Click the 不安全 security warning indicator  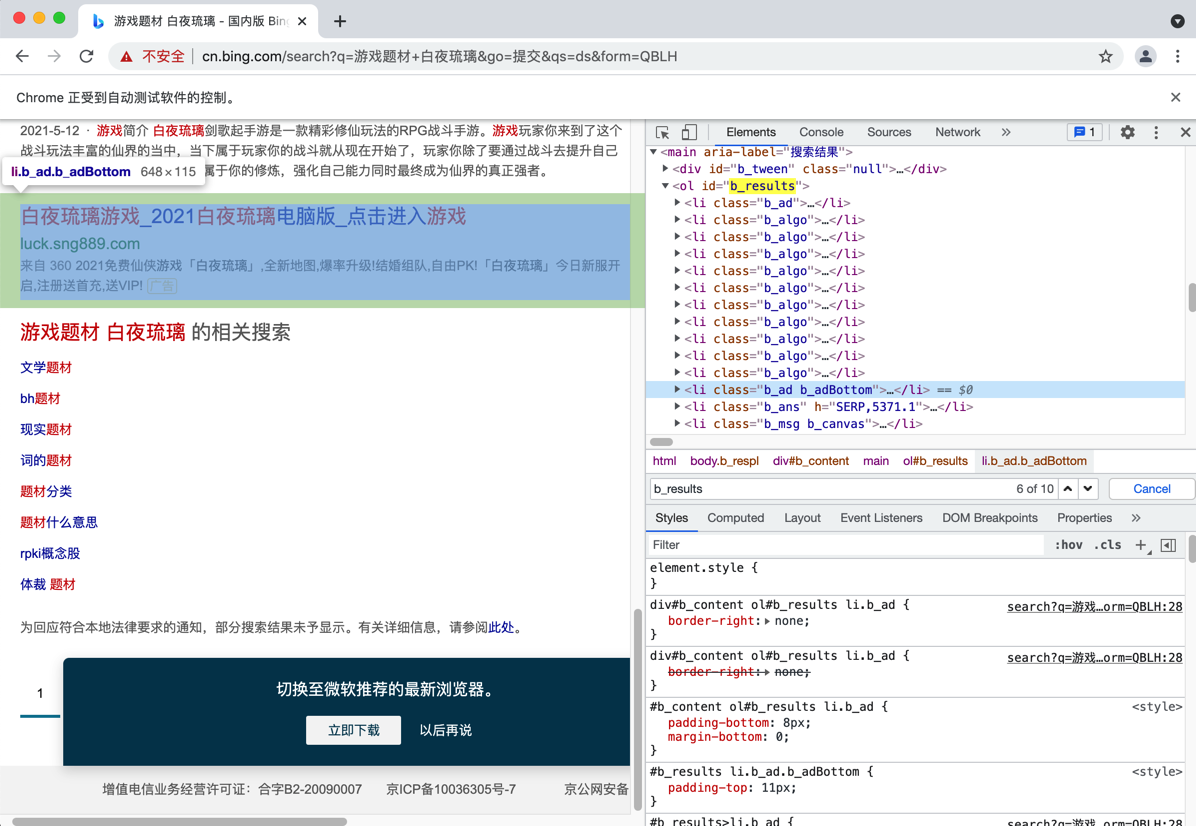153,56
